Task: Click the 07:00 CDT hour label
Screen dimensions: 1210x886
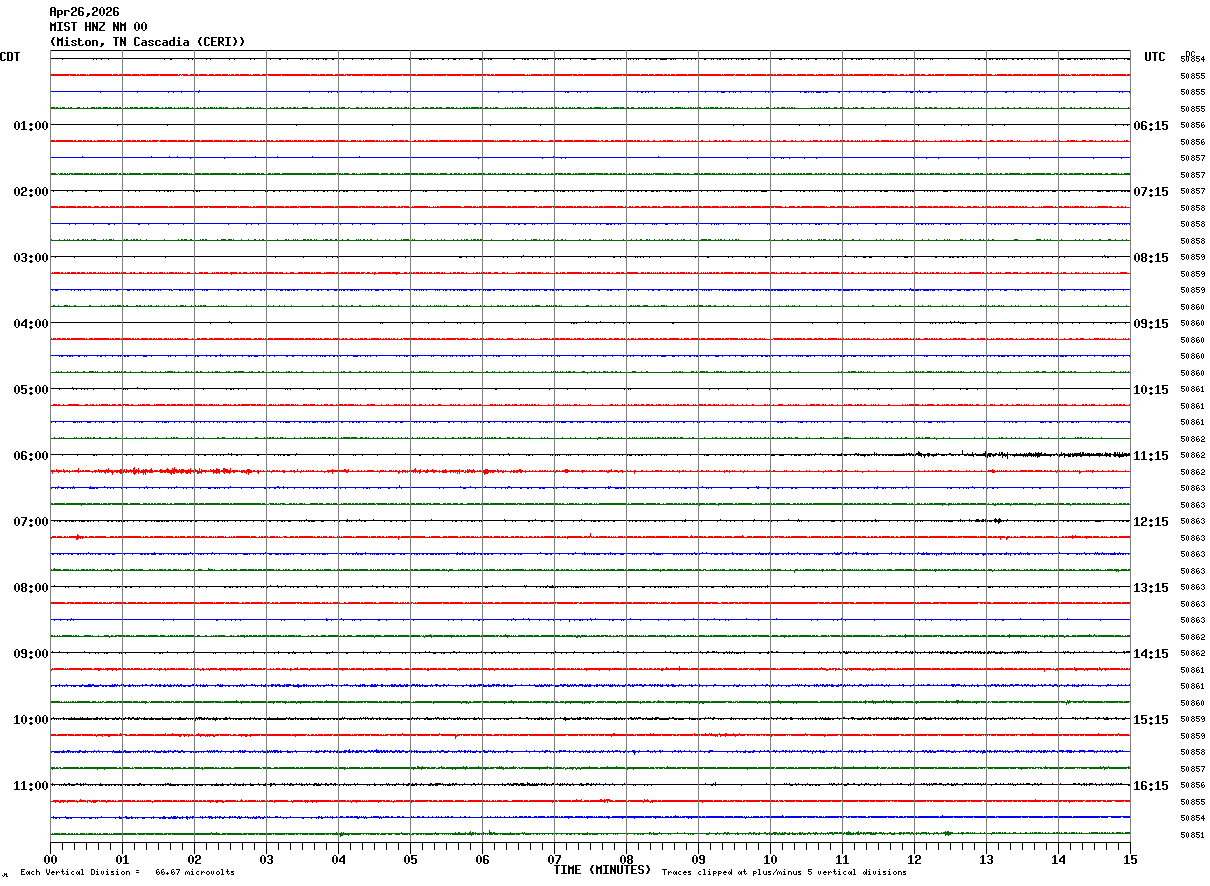Action: click(31, 522)
